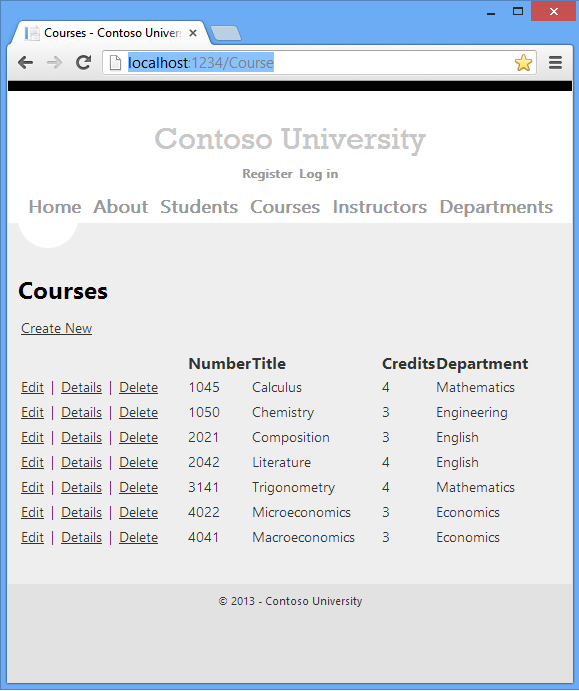The image size is (579, 691).
Task: Click the page icon in the address bar
Action: pyautogui.click(x=115, y=63)
